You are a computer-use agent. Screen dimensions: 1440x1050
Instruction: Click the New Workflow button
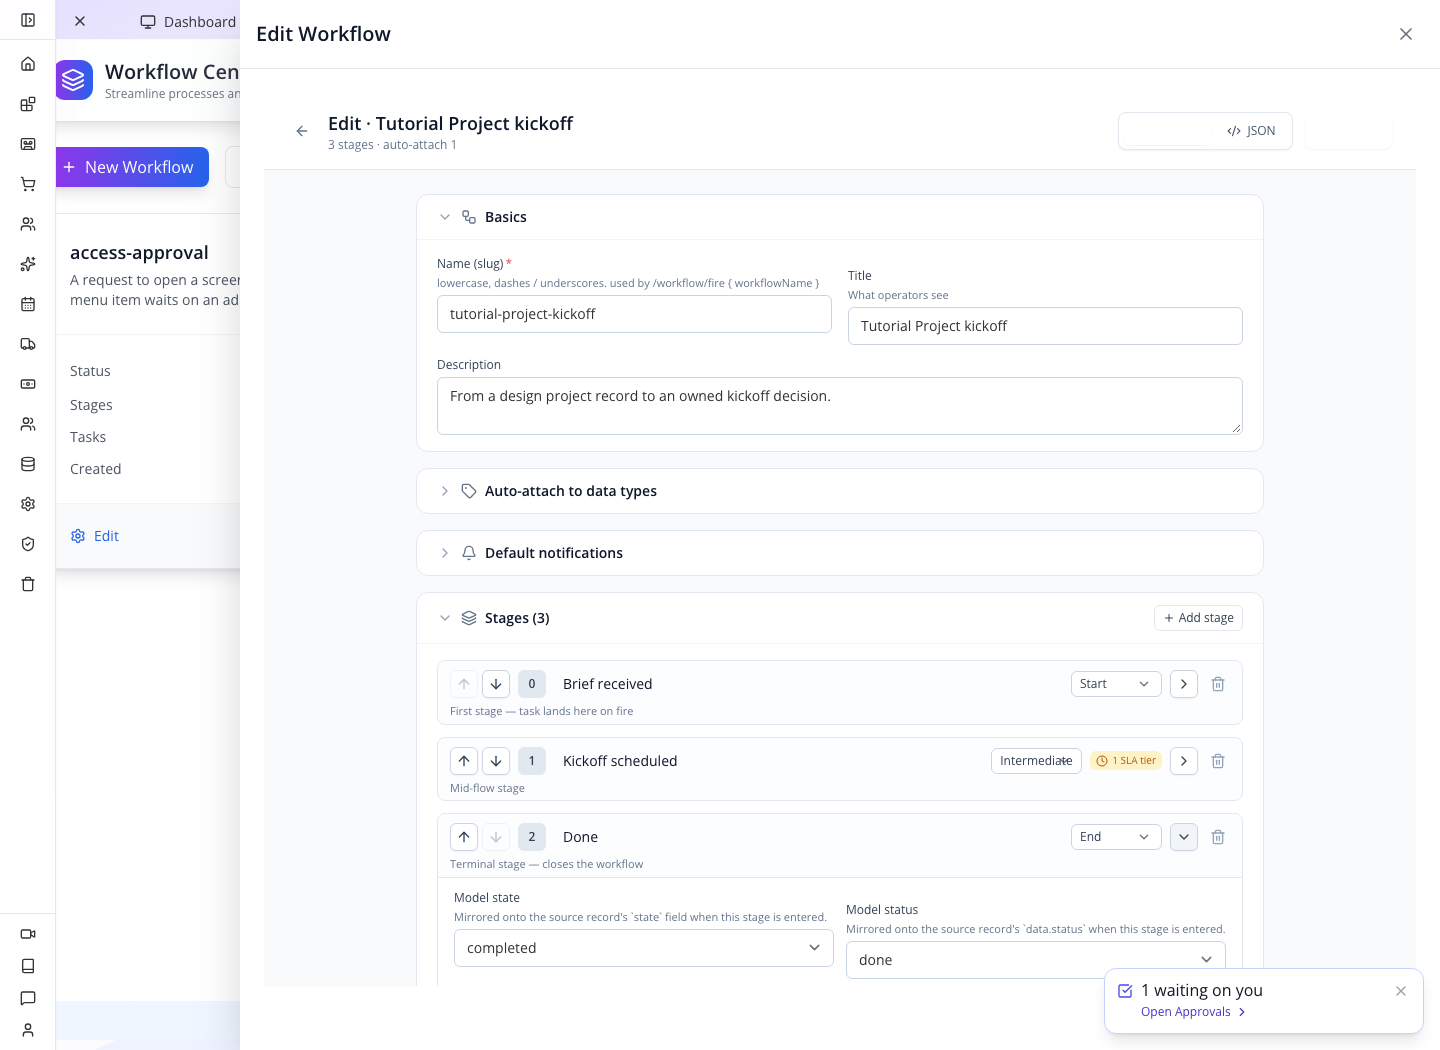pyautogui.click(x=132, y=167)
